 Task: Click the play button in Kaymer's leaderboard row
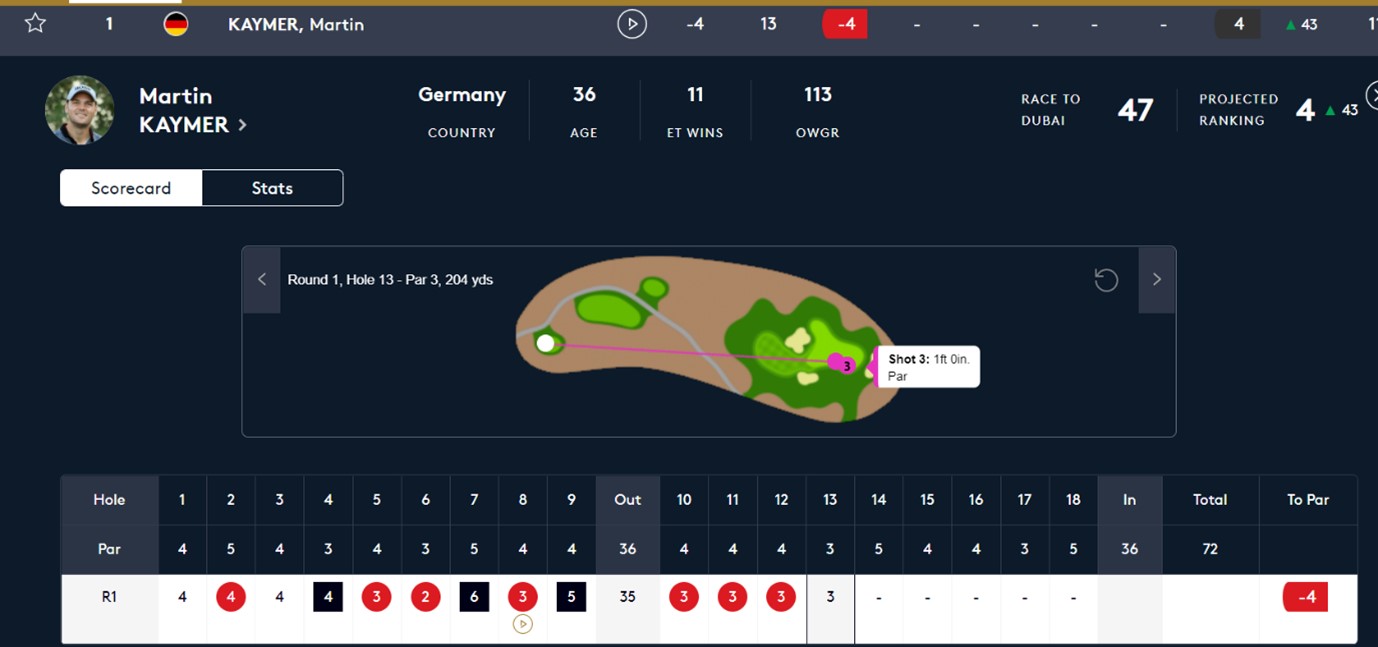click(631, 23)
